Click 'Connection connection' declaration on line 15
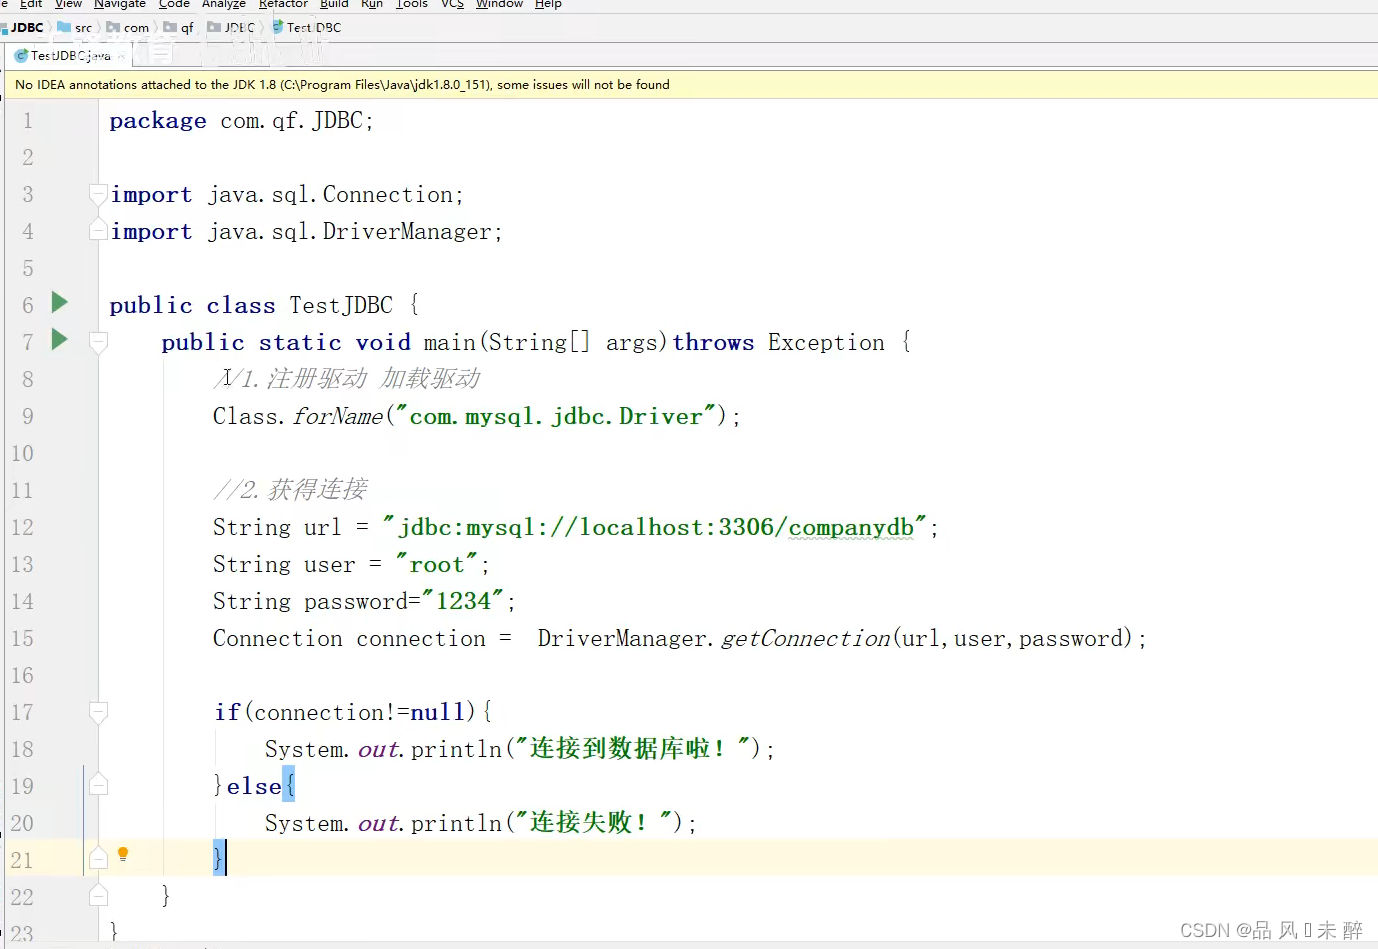This screenshot has height=949, width=1378. click(349, 638)
